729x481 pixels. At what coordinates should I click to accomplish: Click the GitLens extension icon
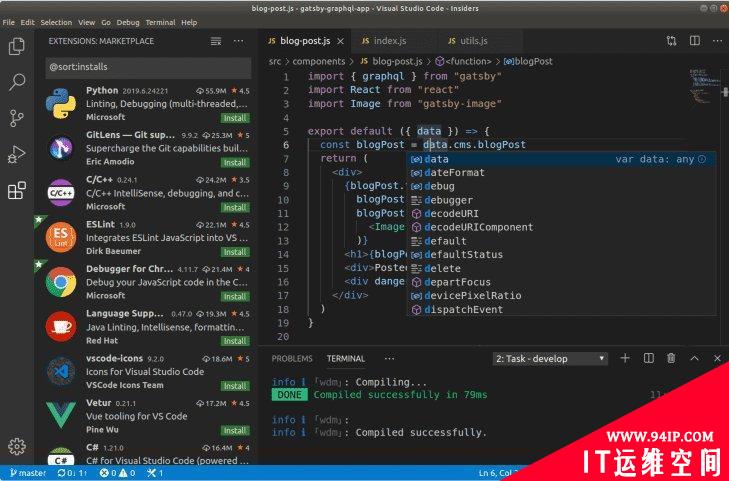click(x=61, y=148)
